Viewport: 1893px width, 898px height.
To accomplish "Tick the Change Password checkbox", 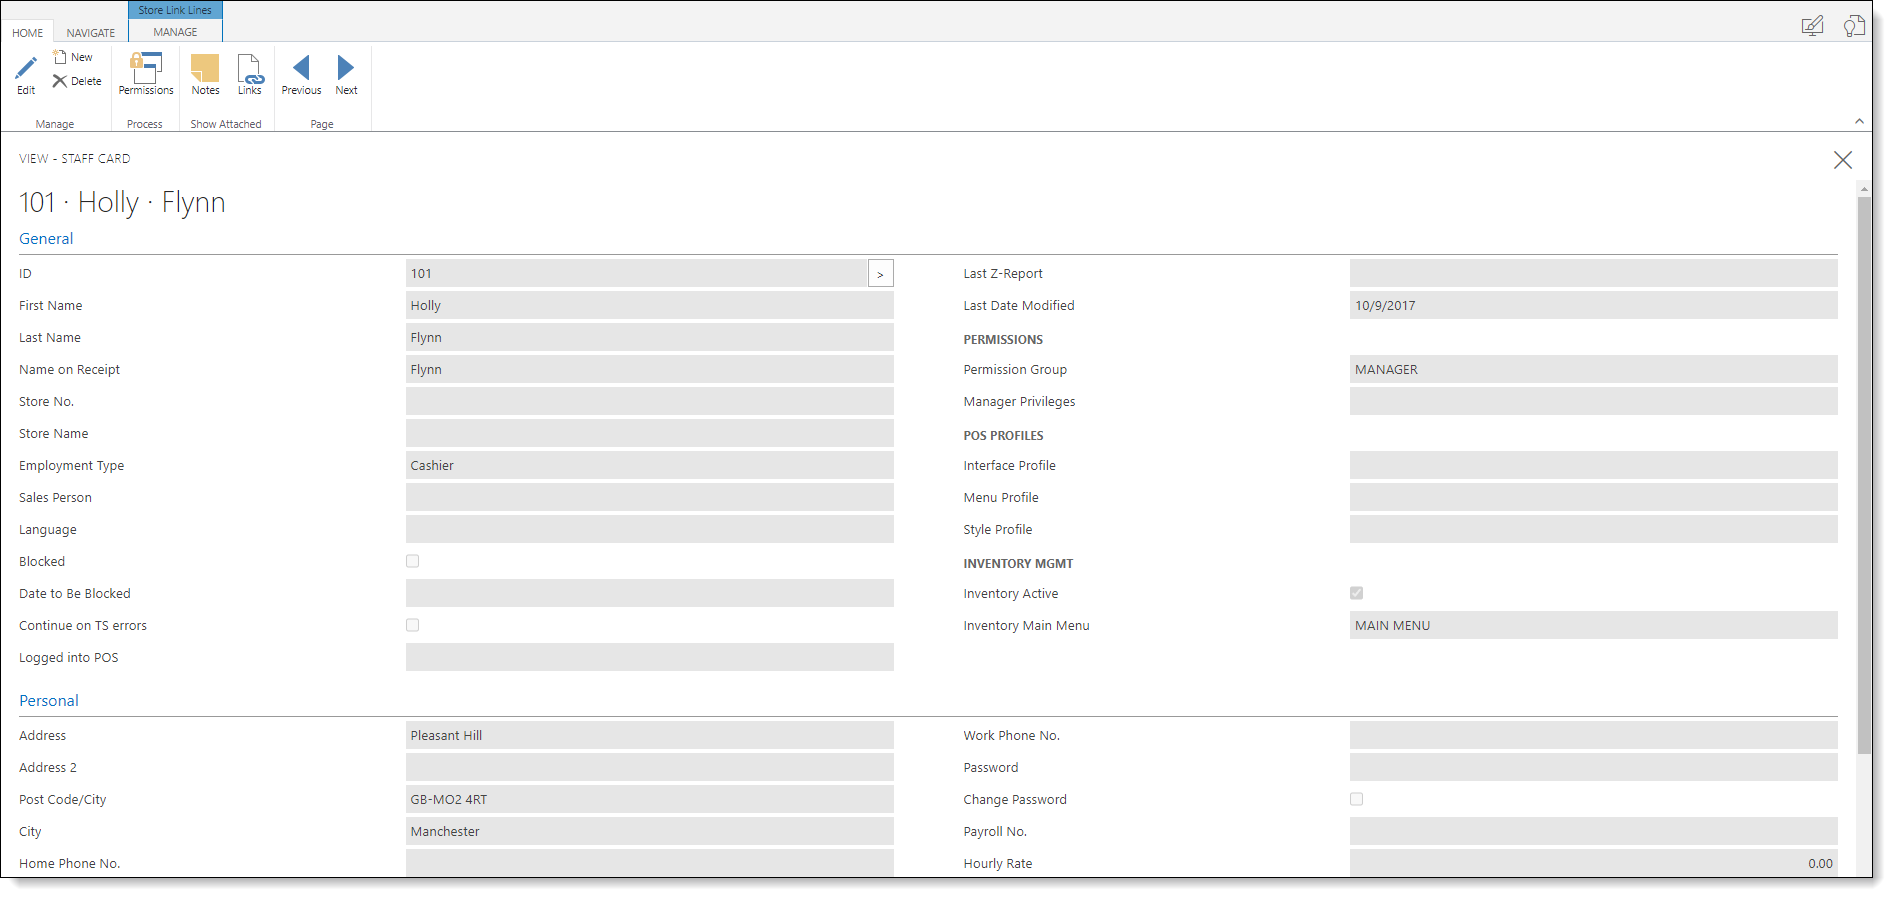I will [x=1356, y=799].
